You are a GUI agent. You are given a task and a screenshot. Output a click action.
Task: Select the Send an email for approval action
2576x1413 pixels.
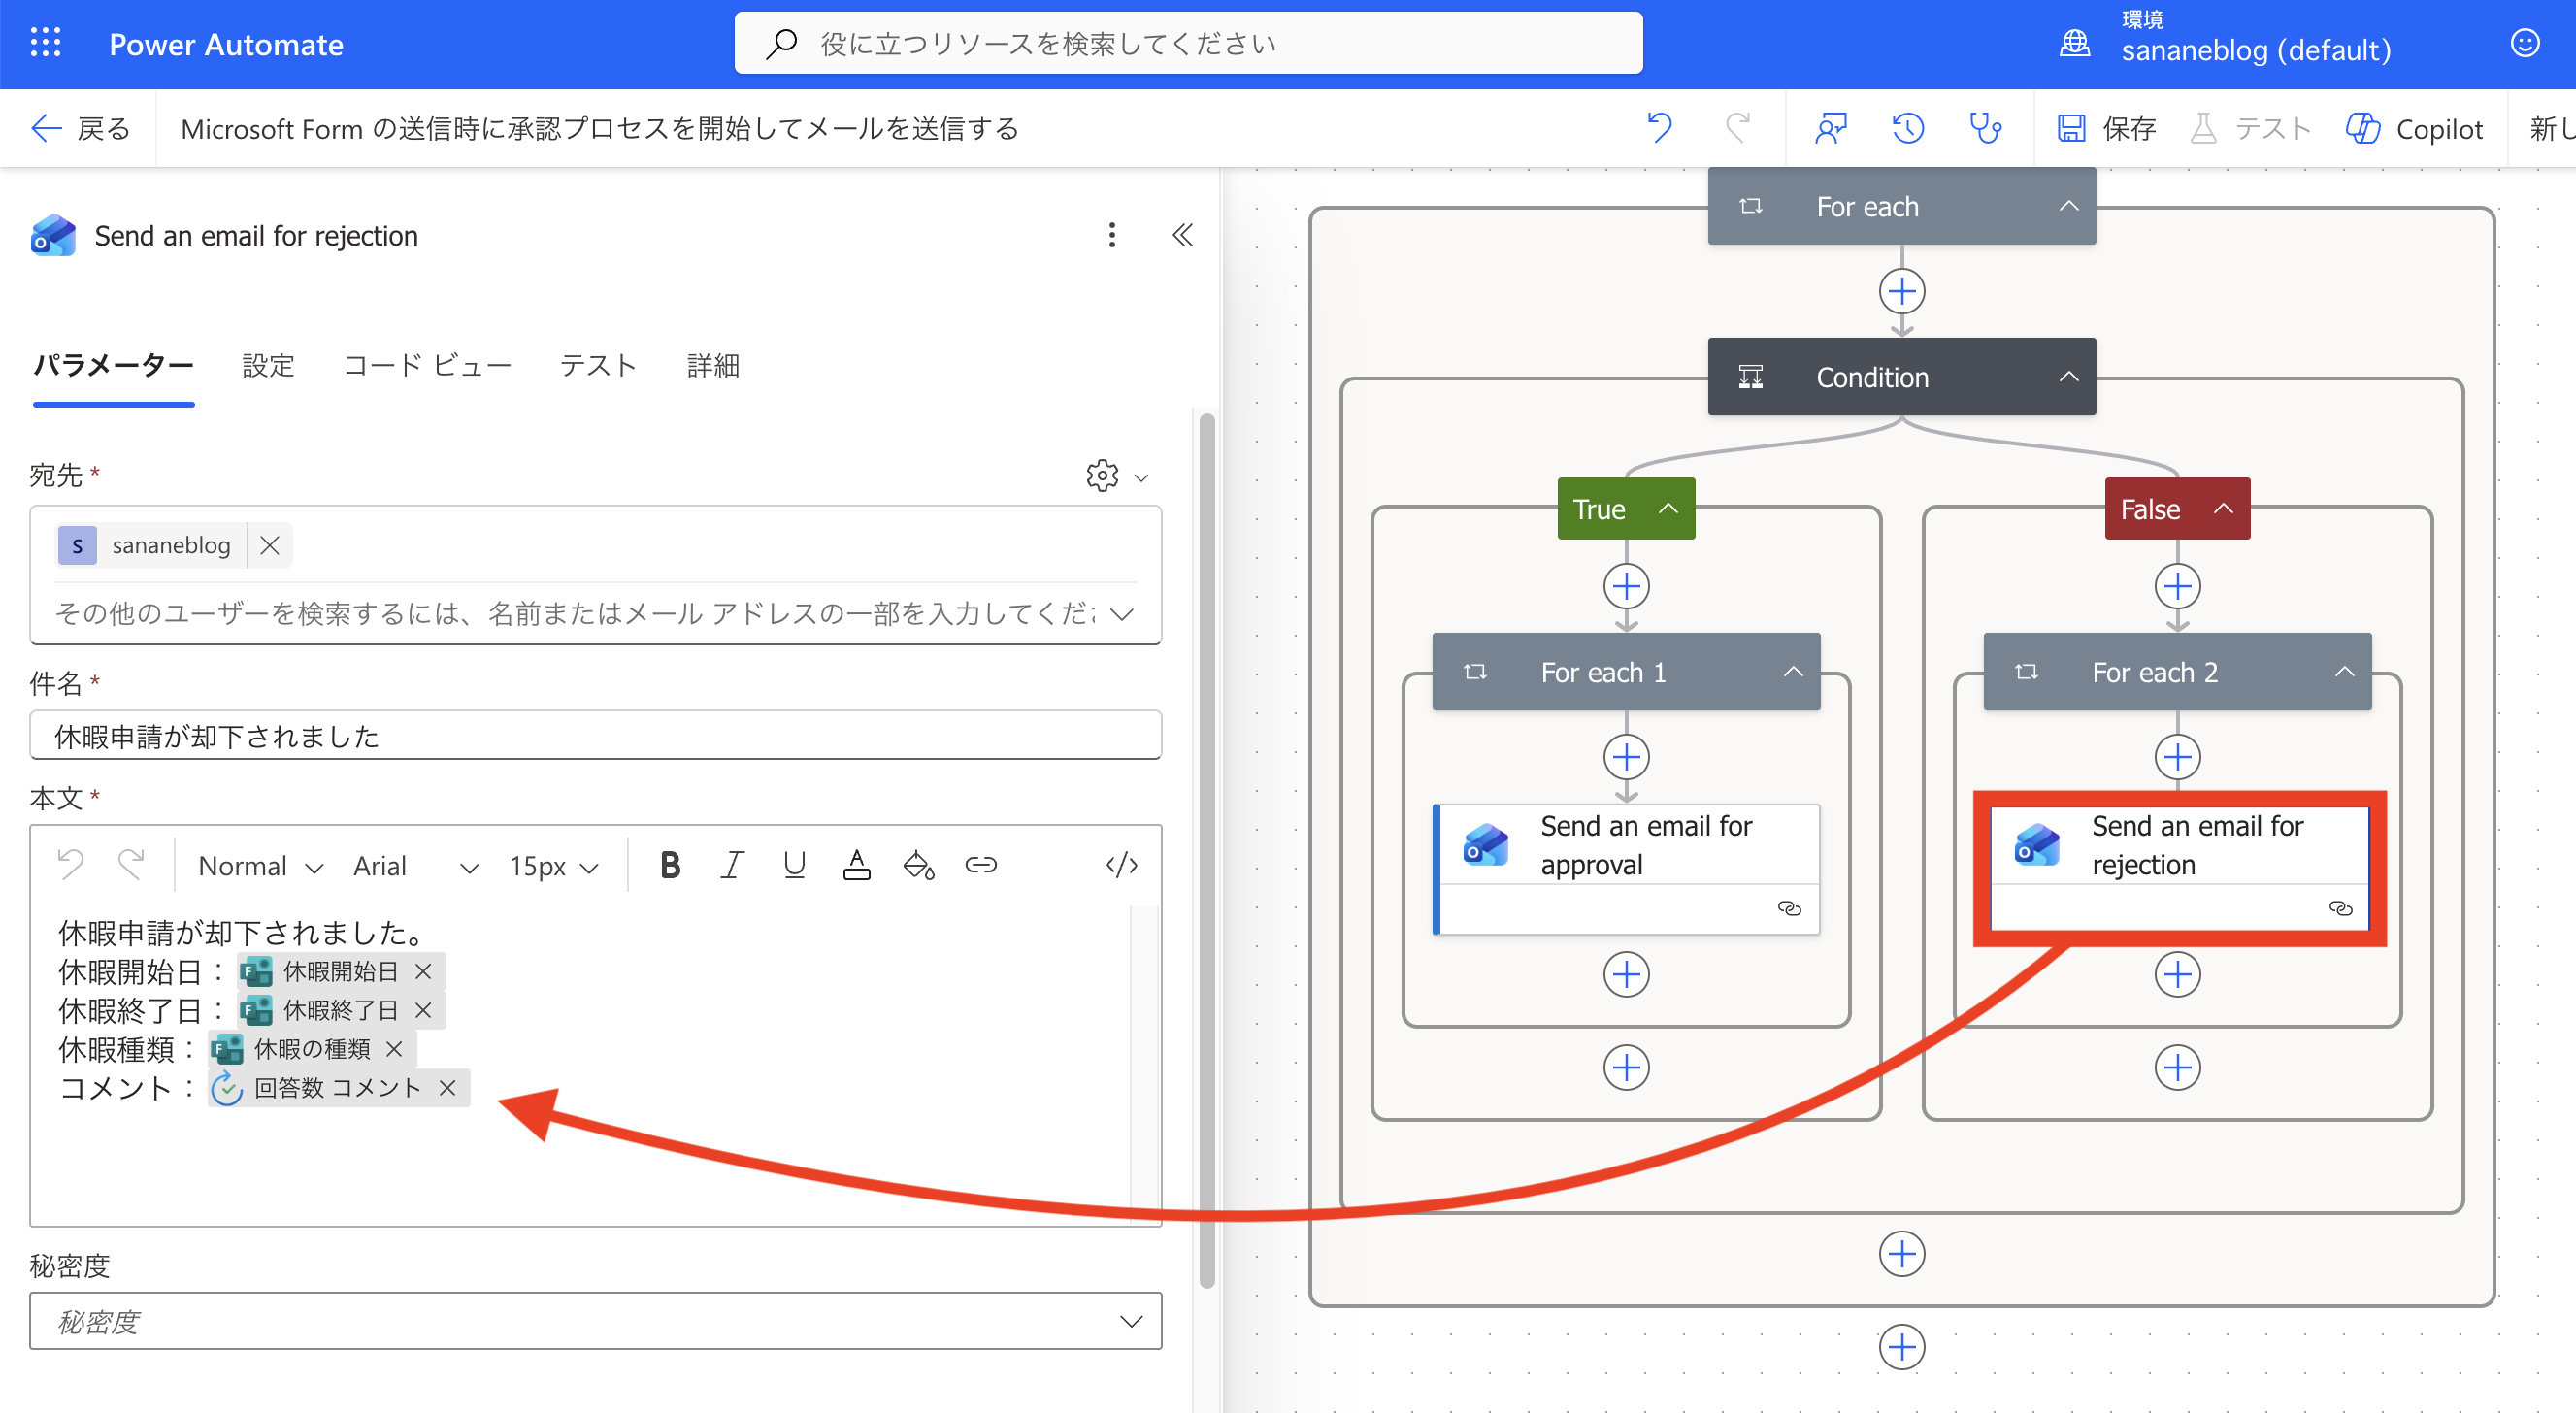tap(1626, 868)
